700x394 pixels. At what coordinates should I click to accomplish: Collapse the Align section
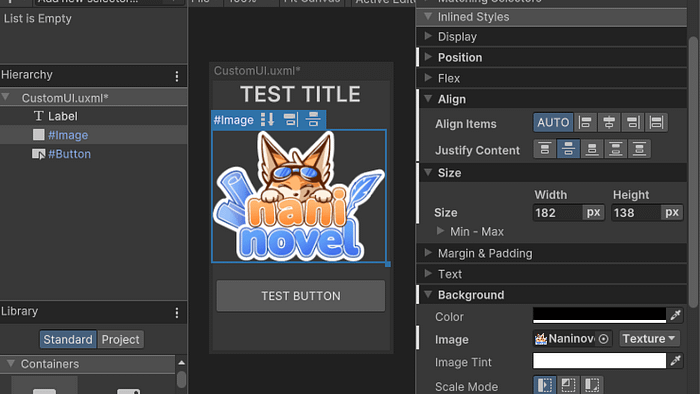point(428,99)
